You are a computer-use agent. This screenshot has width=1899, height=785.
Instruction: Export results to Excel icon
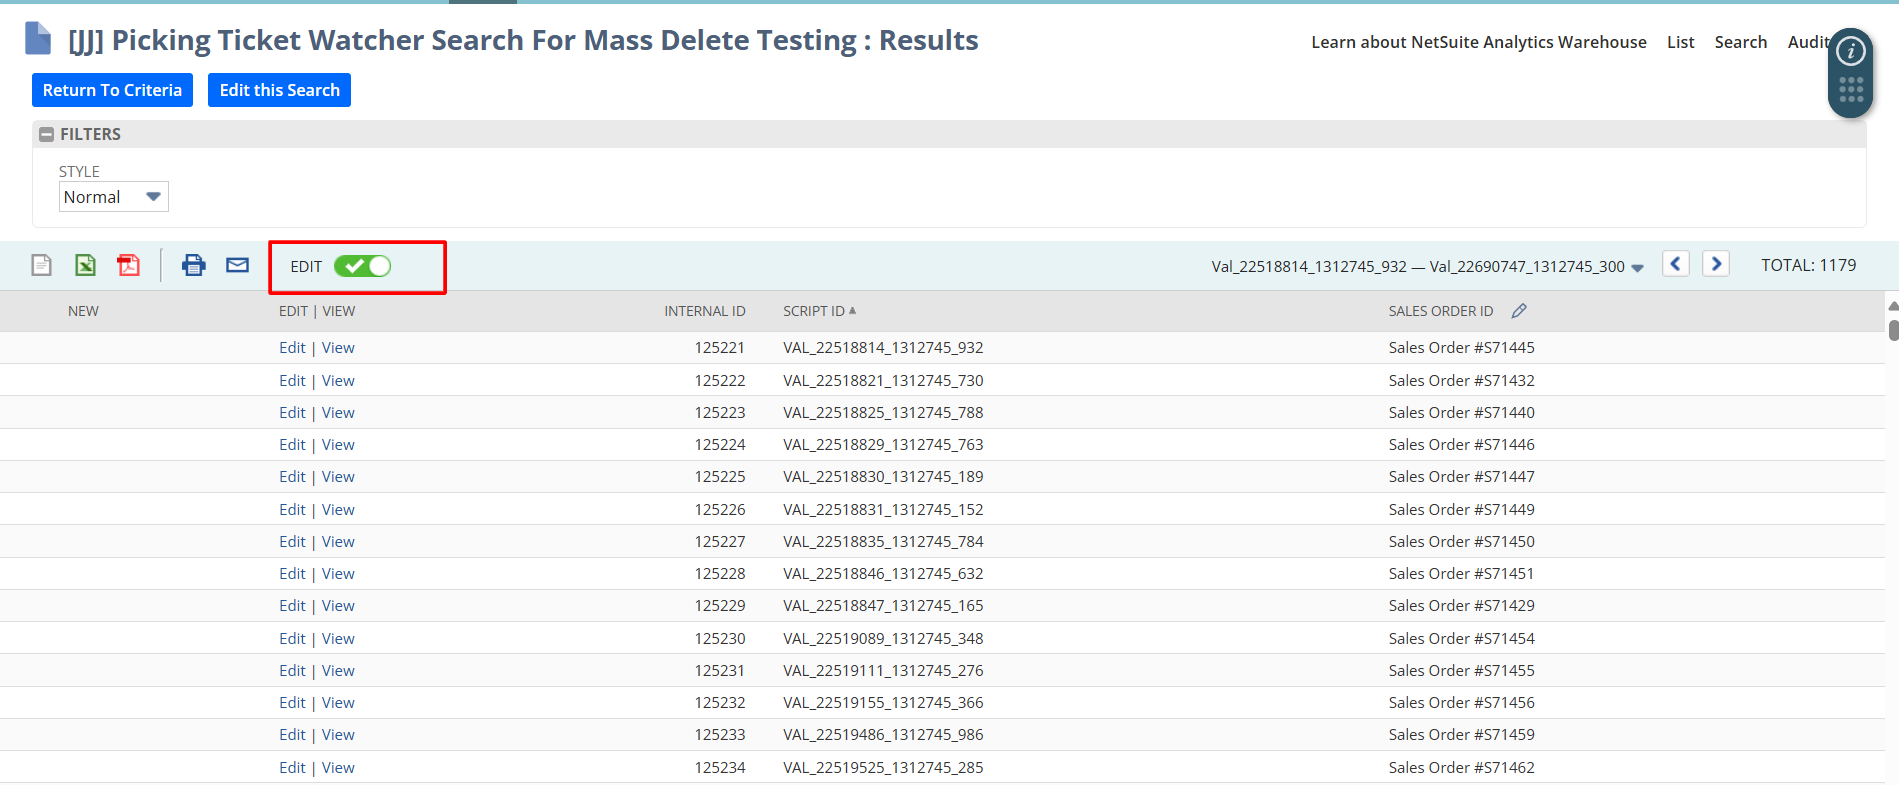coord(85,265)
